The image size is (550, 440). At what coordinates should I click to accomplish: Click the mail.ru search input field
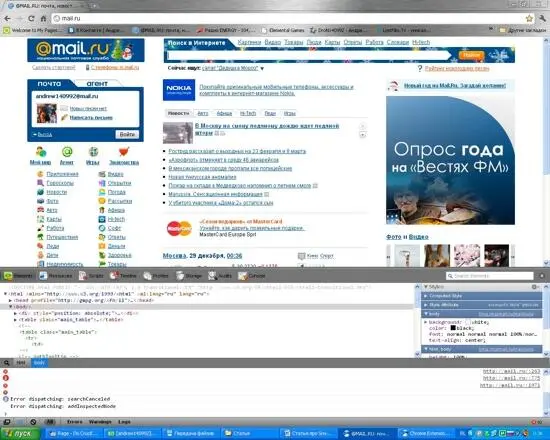308,55
